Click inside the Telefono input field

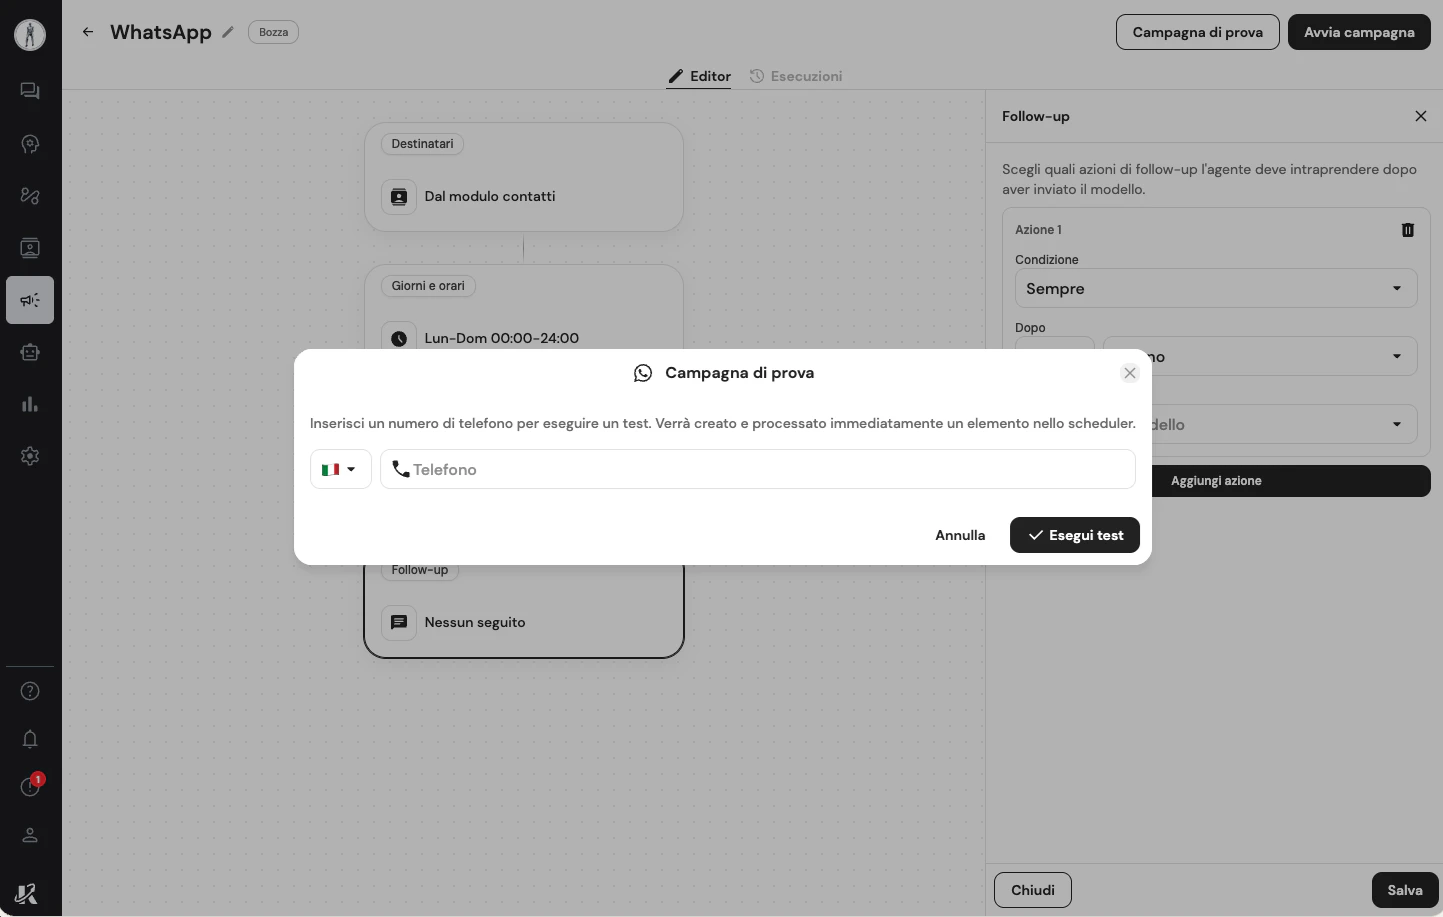click(x=758, y=469)
